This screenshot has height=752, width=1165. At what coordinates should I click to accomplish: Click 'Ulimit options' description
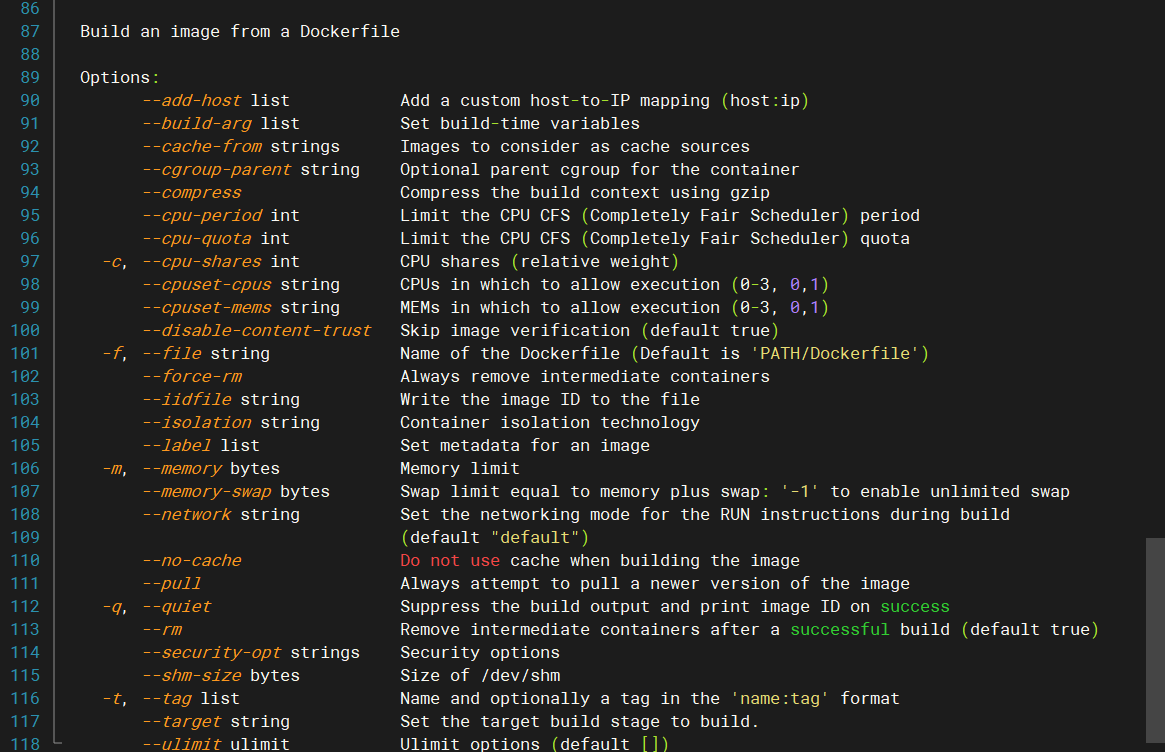tap(470, 744)
